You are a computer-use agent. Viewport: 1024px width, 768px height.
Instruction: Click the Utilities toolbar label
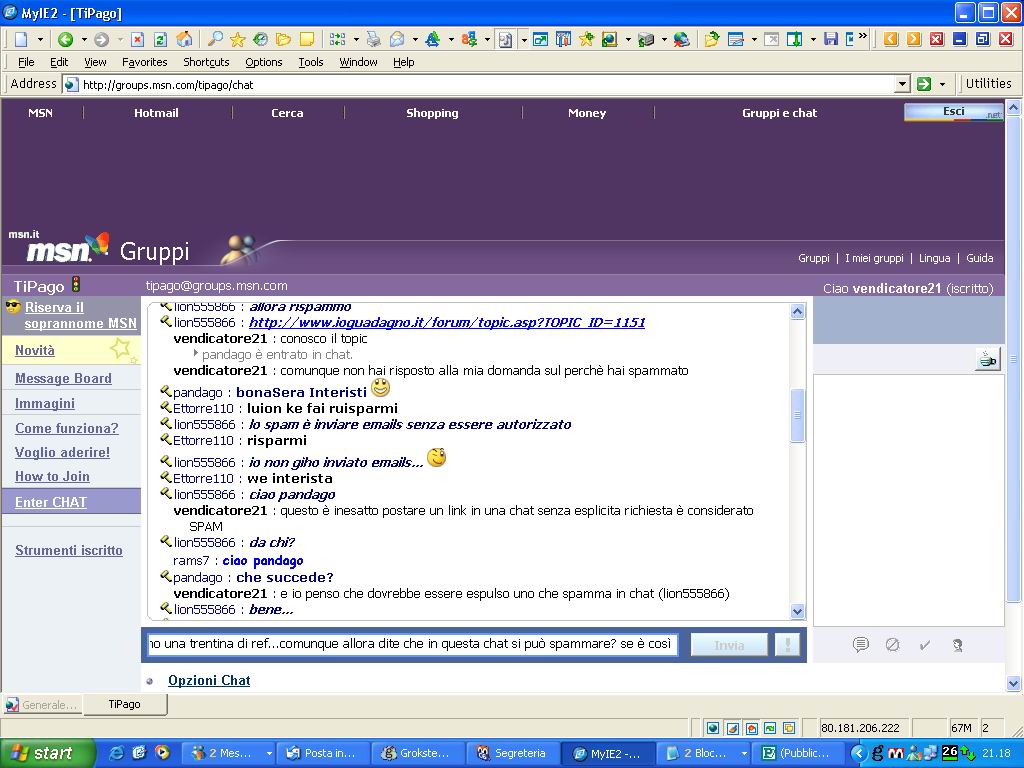click(x=988, y=83)
